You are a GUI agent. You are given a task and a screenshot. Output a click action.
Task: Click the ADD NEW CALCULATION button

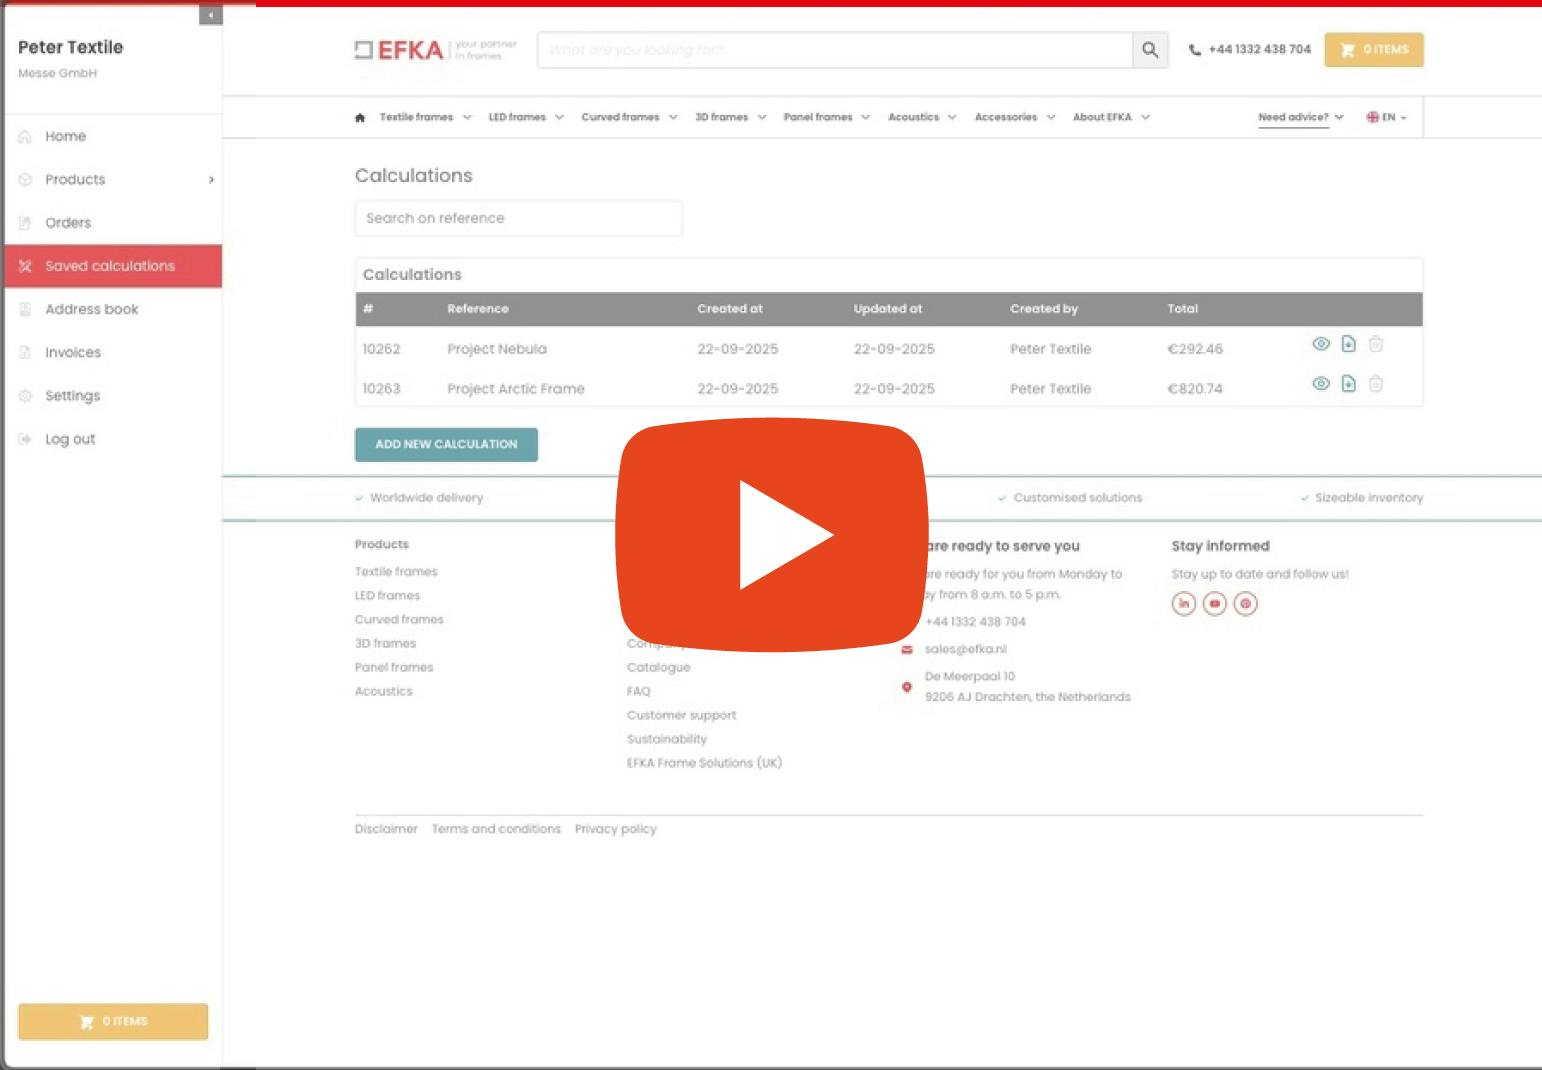tap(446, 445)
